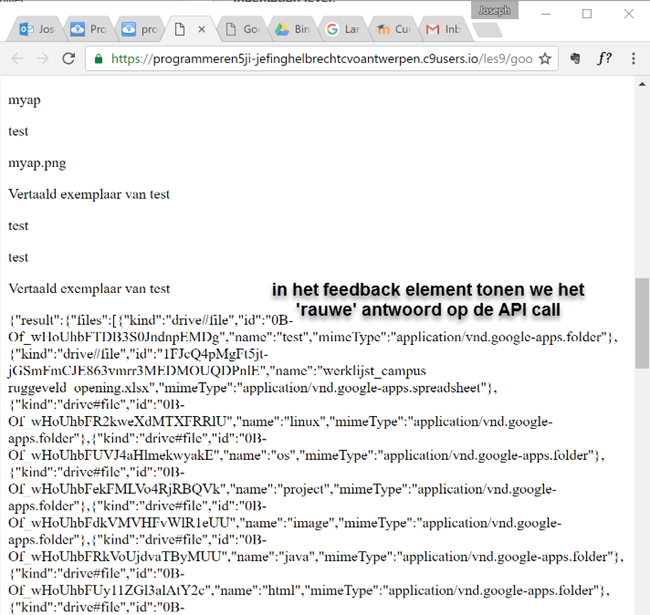Viewport: 650px width, 615px height.
Task: Click the scrollbar up arrow
Action: click(642, 85)
